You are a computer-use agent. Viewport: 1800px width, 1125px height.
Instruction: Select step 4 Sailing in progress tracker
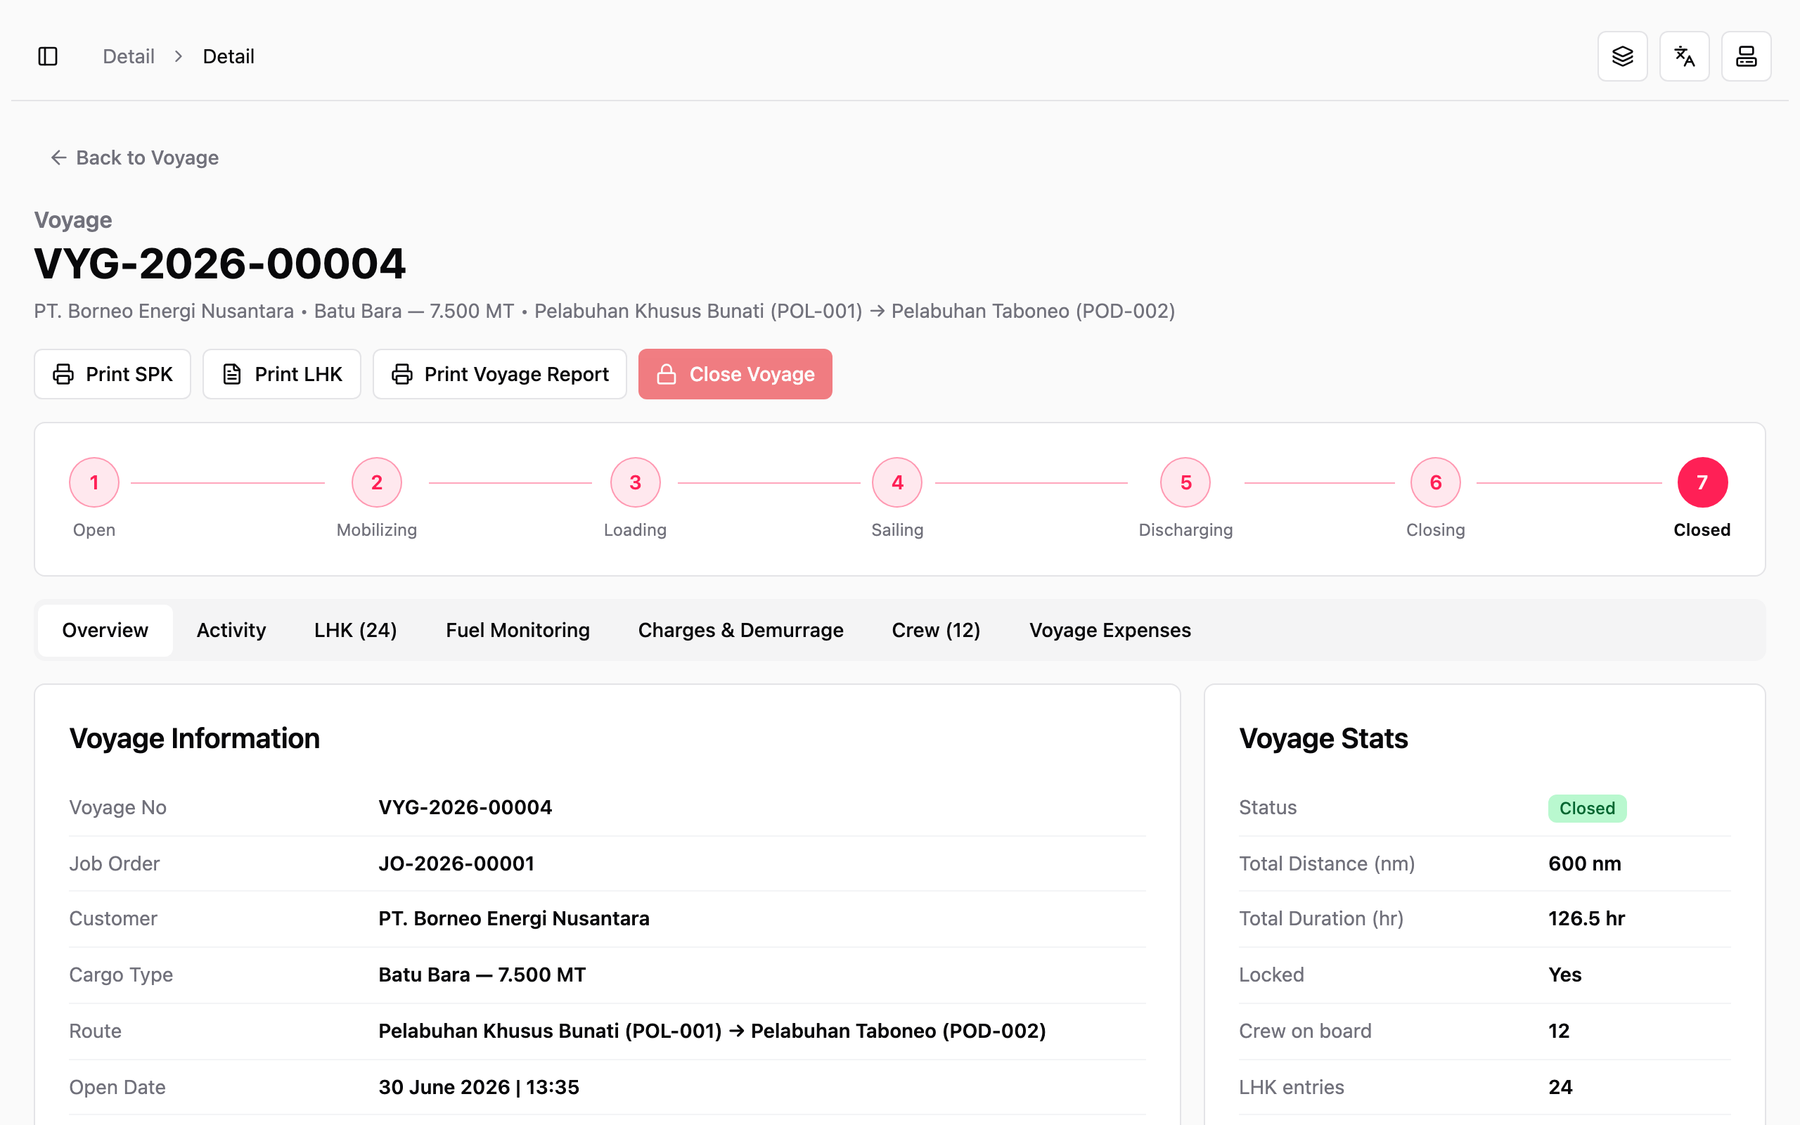pyautogui.click(x=897, y=483)
